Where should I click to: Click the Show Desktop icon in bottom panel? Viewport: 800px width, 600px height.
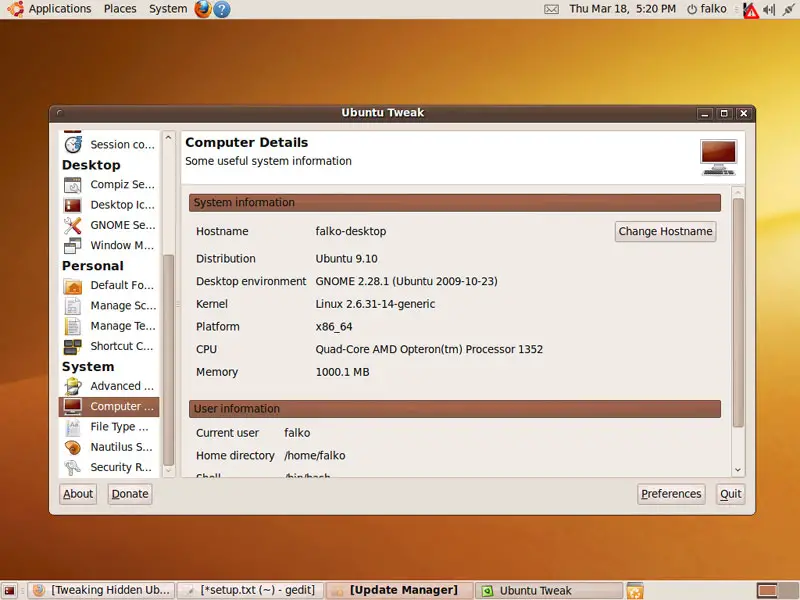point(9,590)
